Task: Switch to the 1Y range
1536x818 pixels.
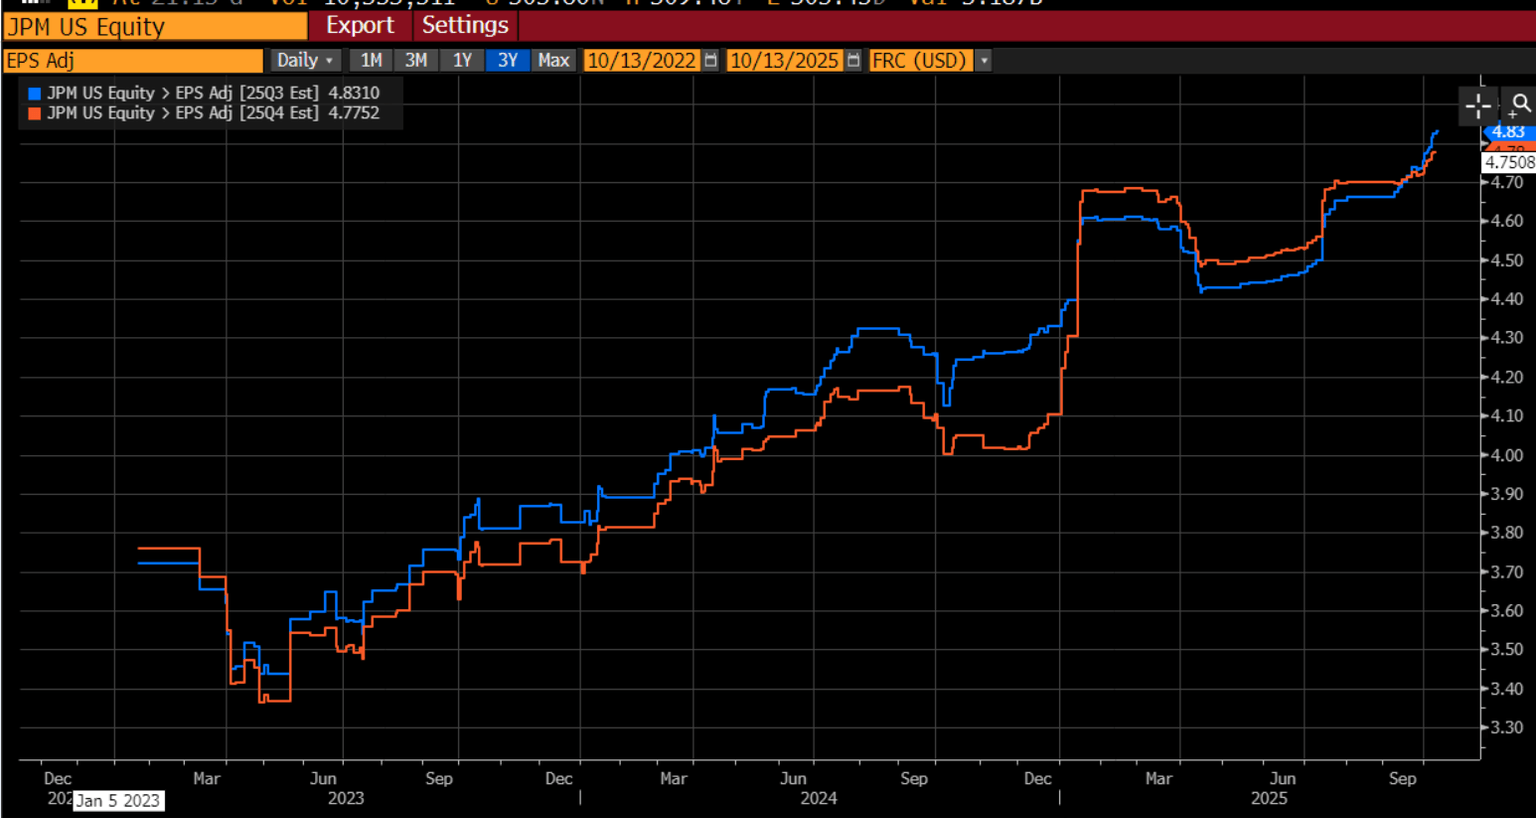Action: click(462, 61)
